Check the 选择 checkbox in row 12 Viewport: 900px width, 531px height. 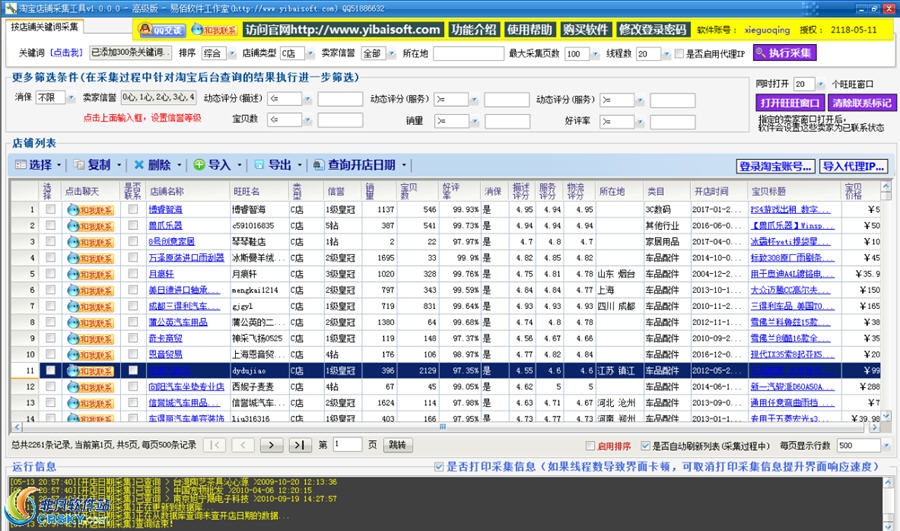pos(51,386)
